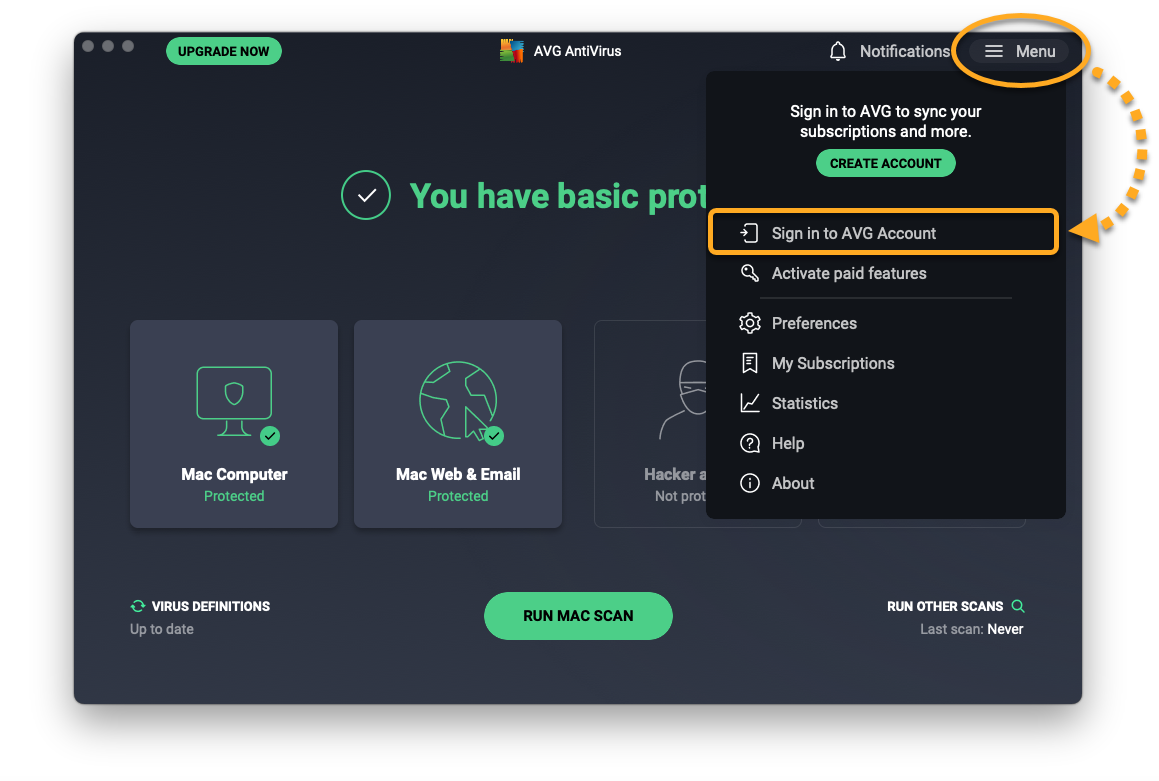Viewport: 1159px width, 781px height.
Task: Click the green check badge on Mac Computer
Action: (270, 436)
